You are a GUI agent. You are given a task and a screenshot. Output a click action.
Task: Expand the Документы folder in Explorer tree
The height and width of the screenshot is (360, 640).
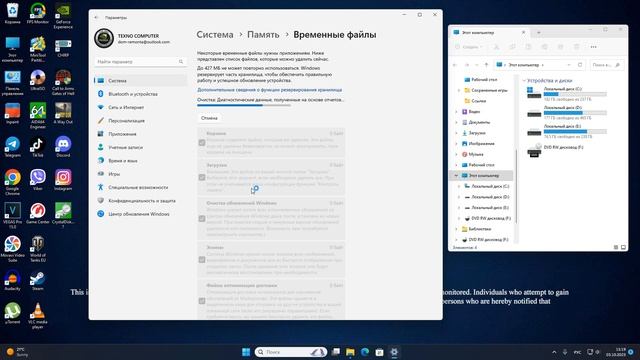[x=456, y=122]
